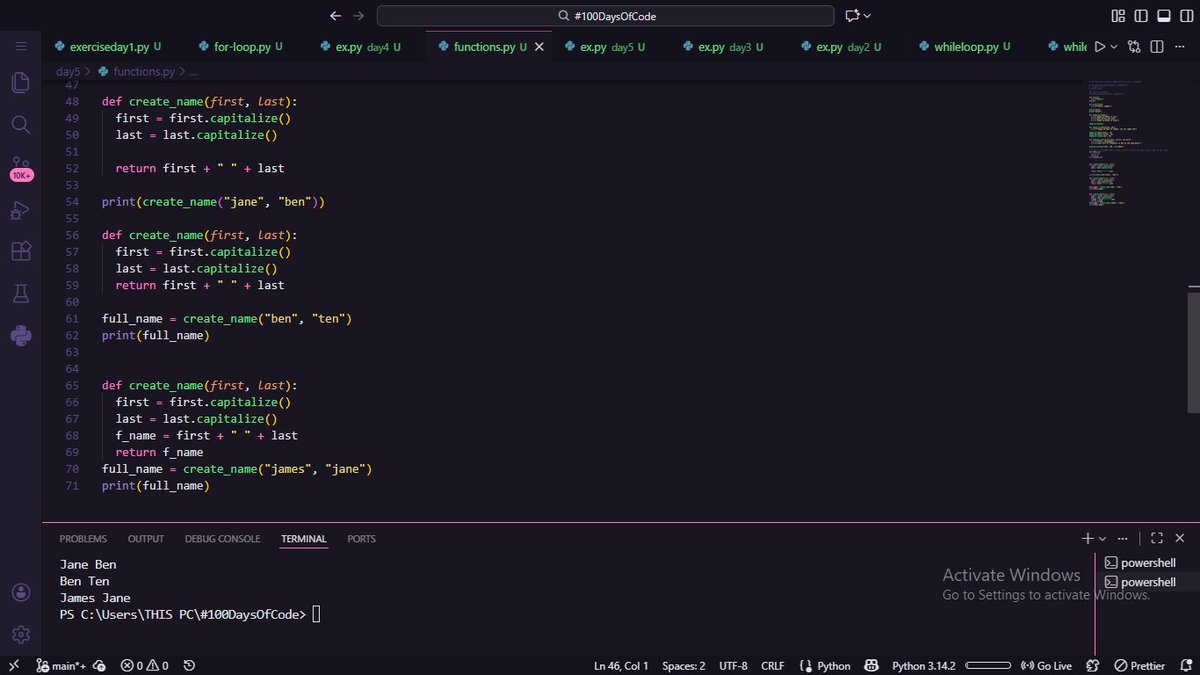Image resolution: width=1200 pixels, height=675 pixels.
Task: Click Ln 46, Col 1 cursor position
Action: point(621,665)
